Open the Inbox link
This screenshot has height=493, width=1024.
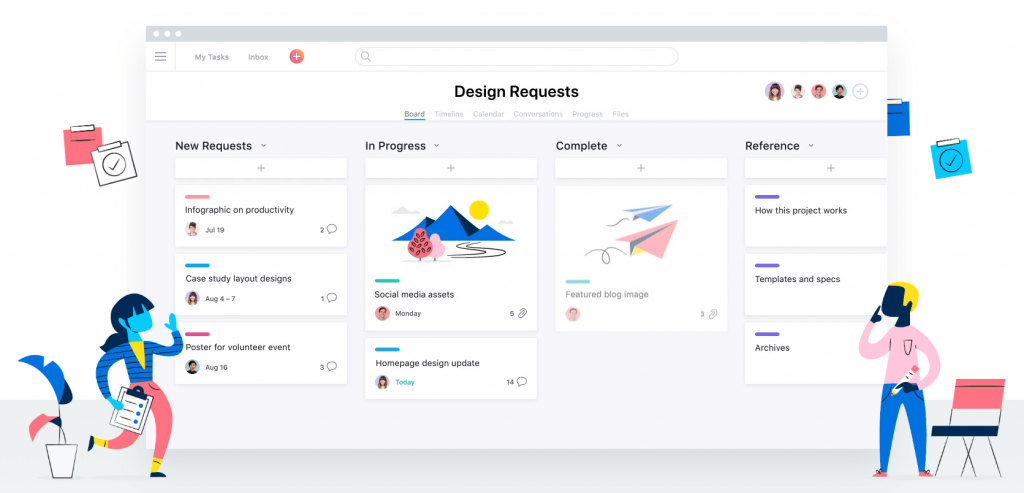coord(258,57)
